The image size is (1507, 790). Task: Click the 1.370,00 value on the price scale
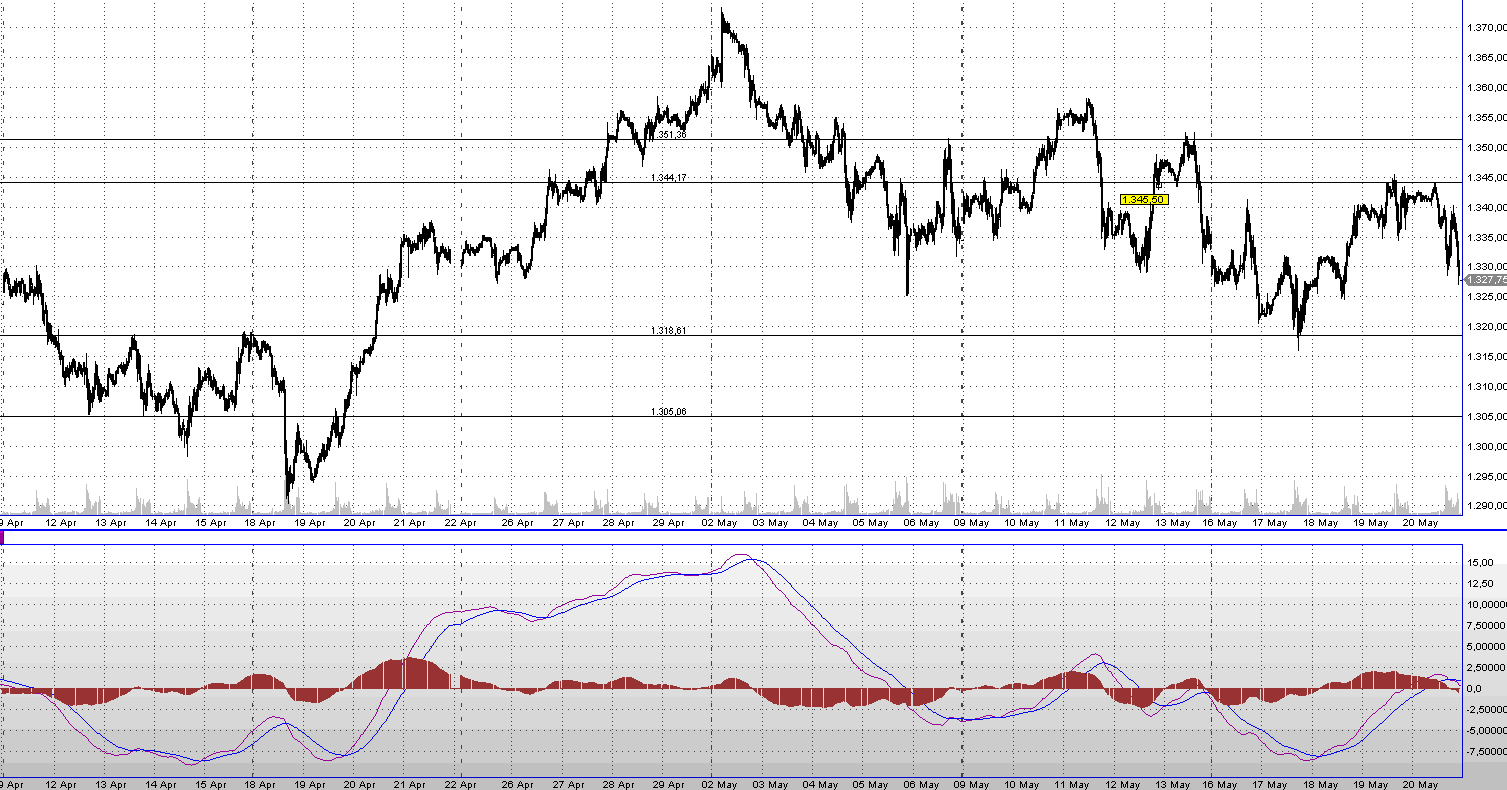1486,28
